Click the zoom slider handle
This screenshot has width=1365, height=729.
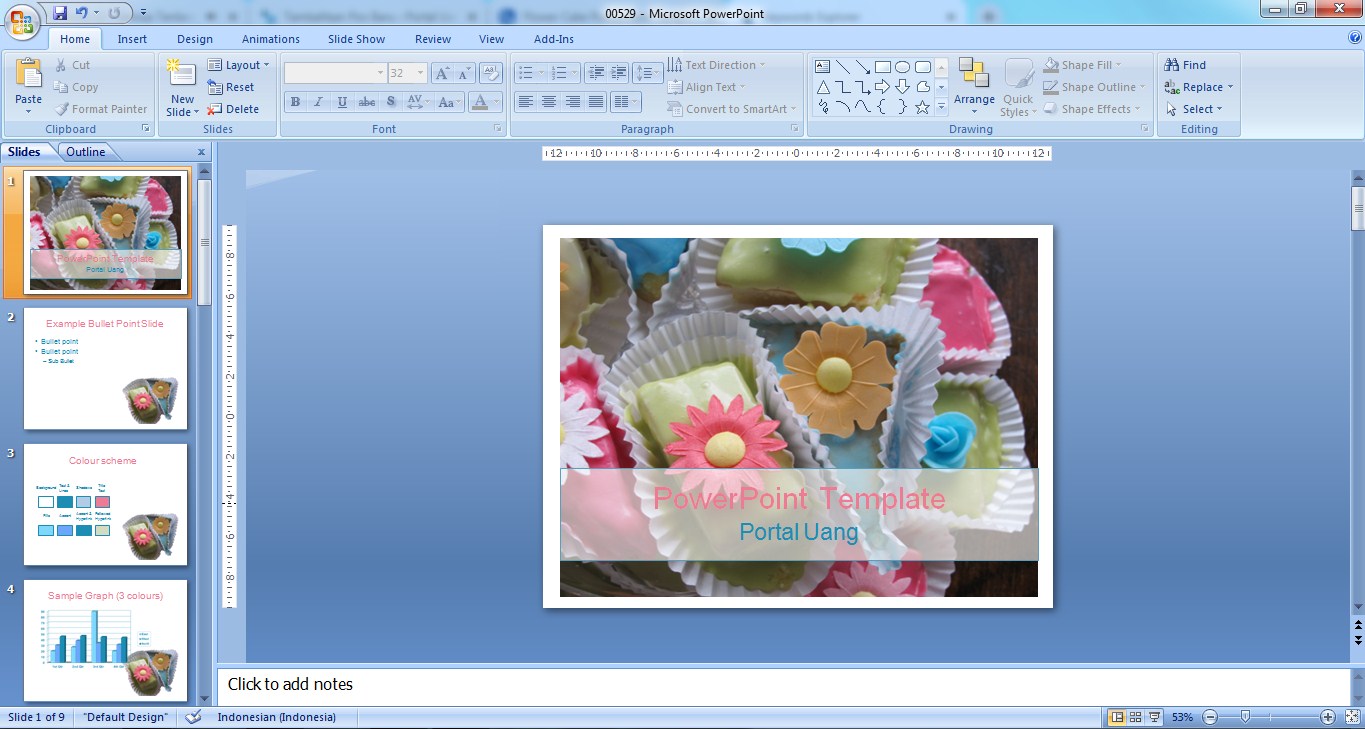1245,717
